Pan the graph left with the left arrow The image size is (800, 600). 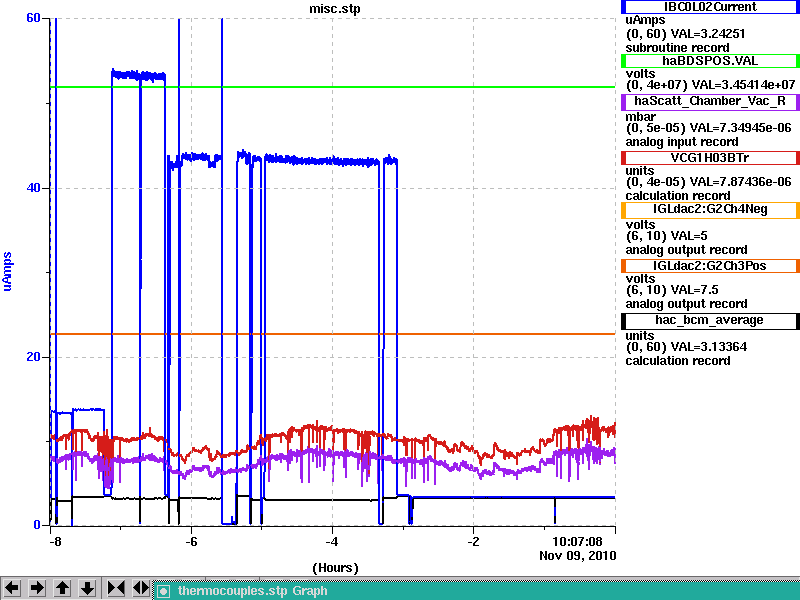(x=12, y=588)
